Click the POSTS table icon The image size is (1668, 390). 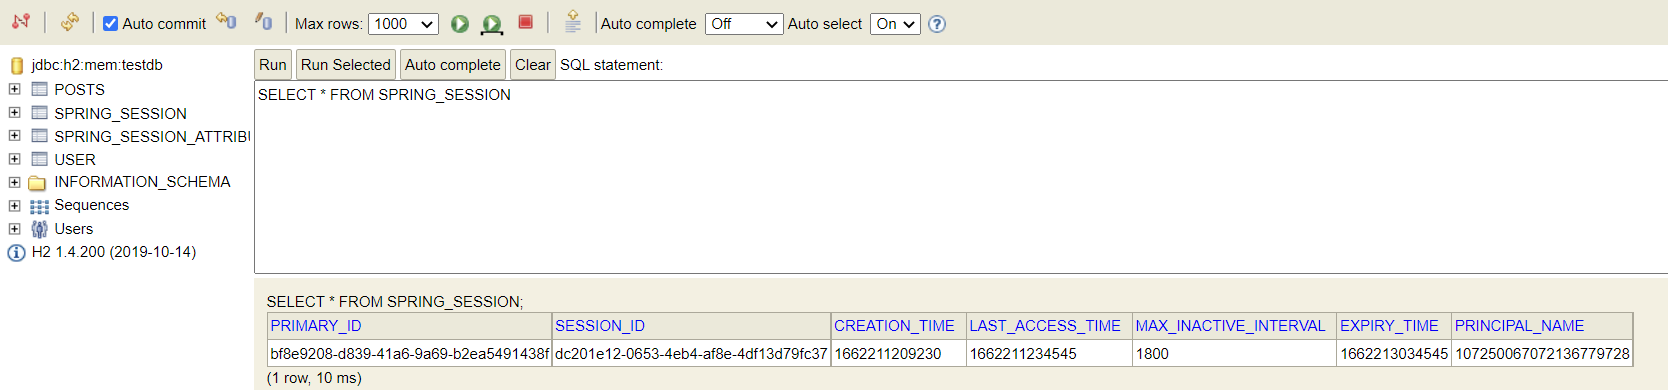click(x=39, y=89)
